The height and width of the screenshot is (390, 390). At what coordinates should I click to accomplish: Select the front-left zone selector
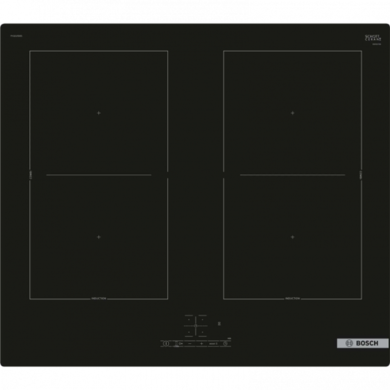point(189,332)
